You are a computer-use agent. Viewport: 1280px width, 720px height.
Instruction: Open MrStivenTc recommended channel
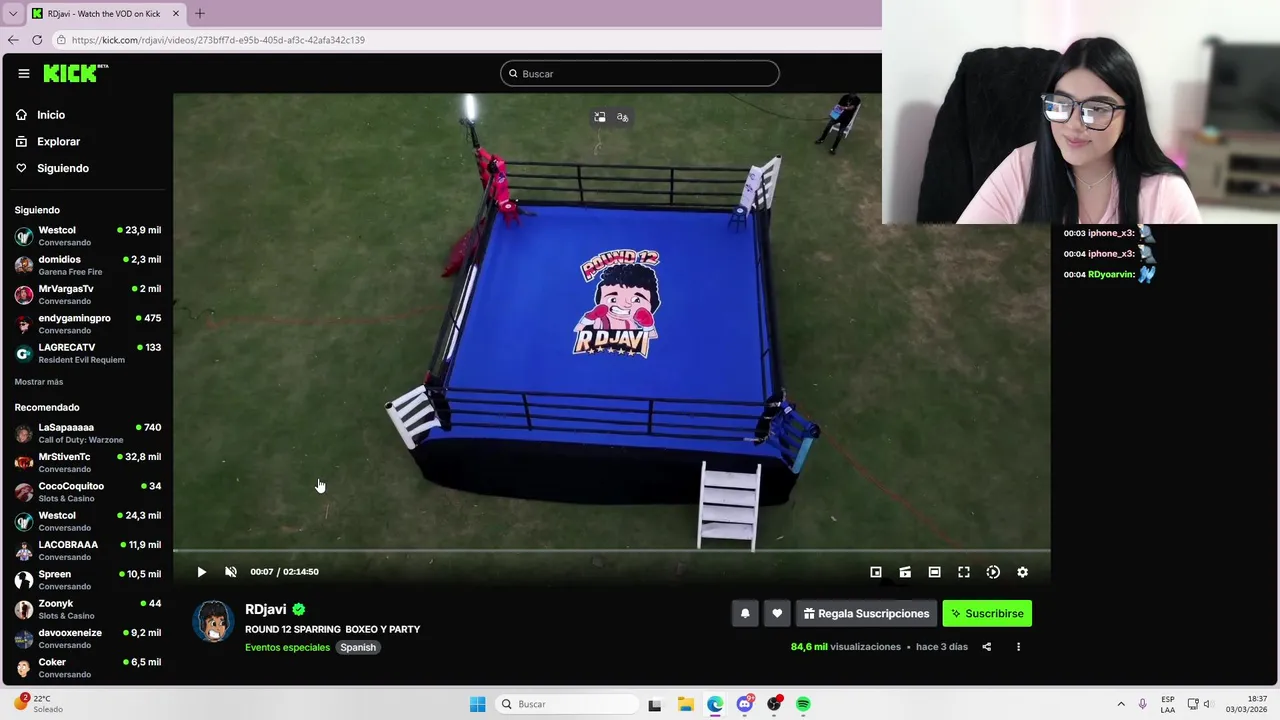pyautogui.click(x=87, y=462)
